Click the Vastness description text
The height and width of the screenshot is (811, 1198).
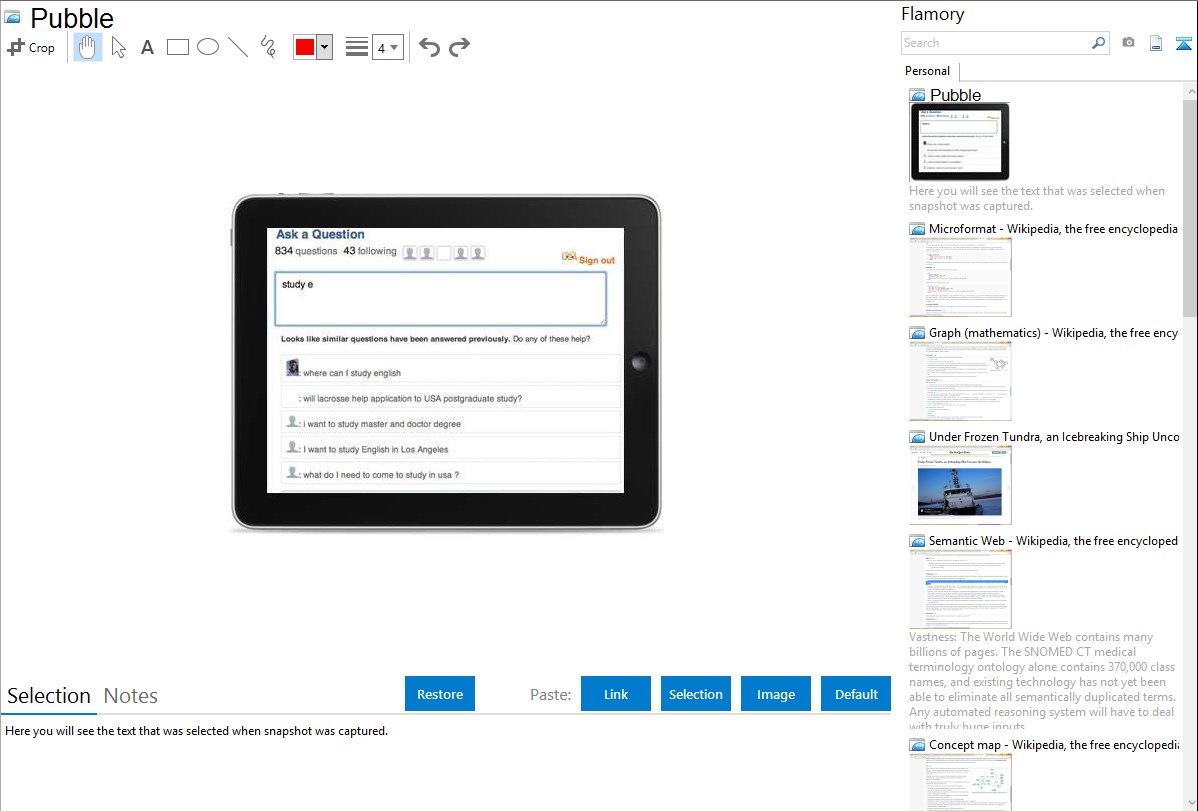[1043, 681]
